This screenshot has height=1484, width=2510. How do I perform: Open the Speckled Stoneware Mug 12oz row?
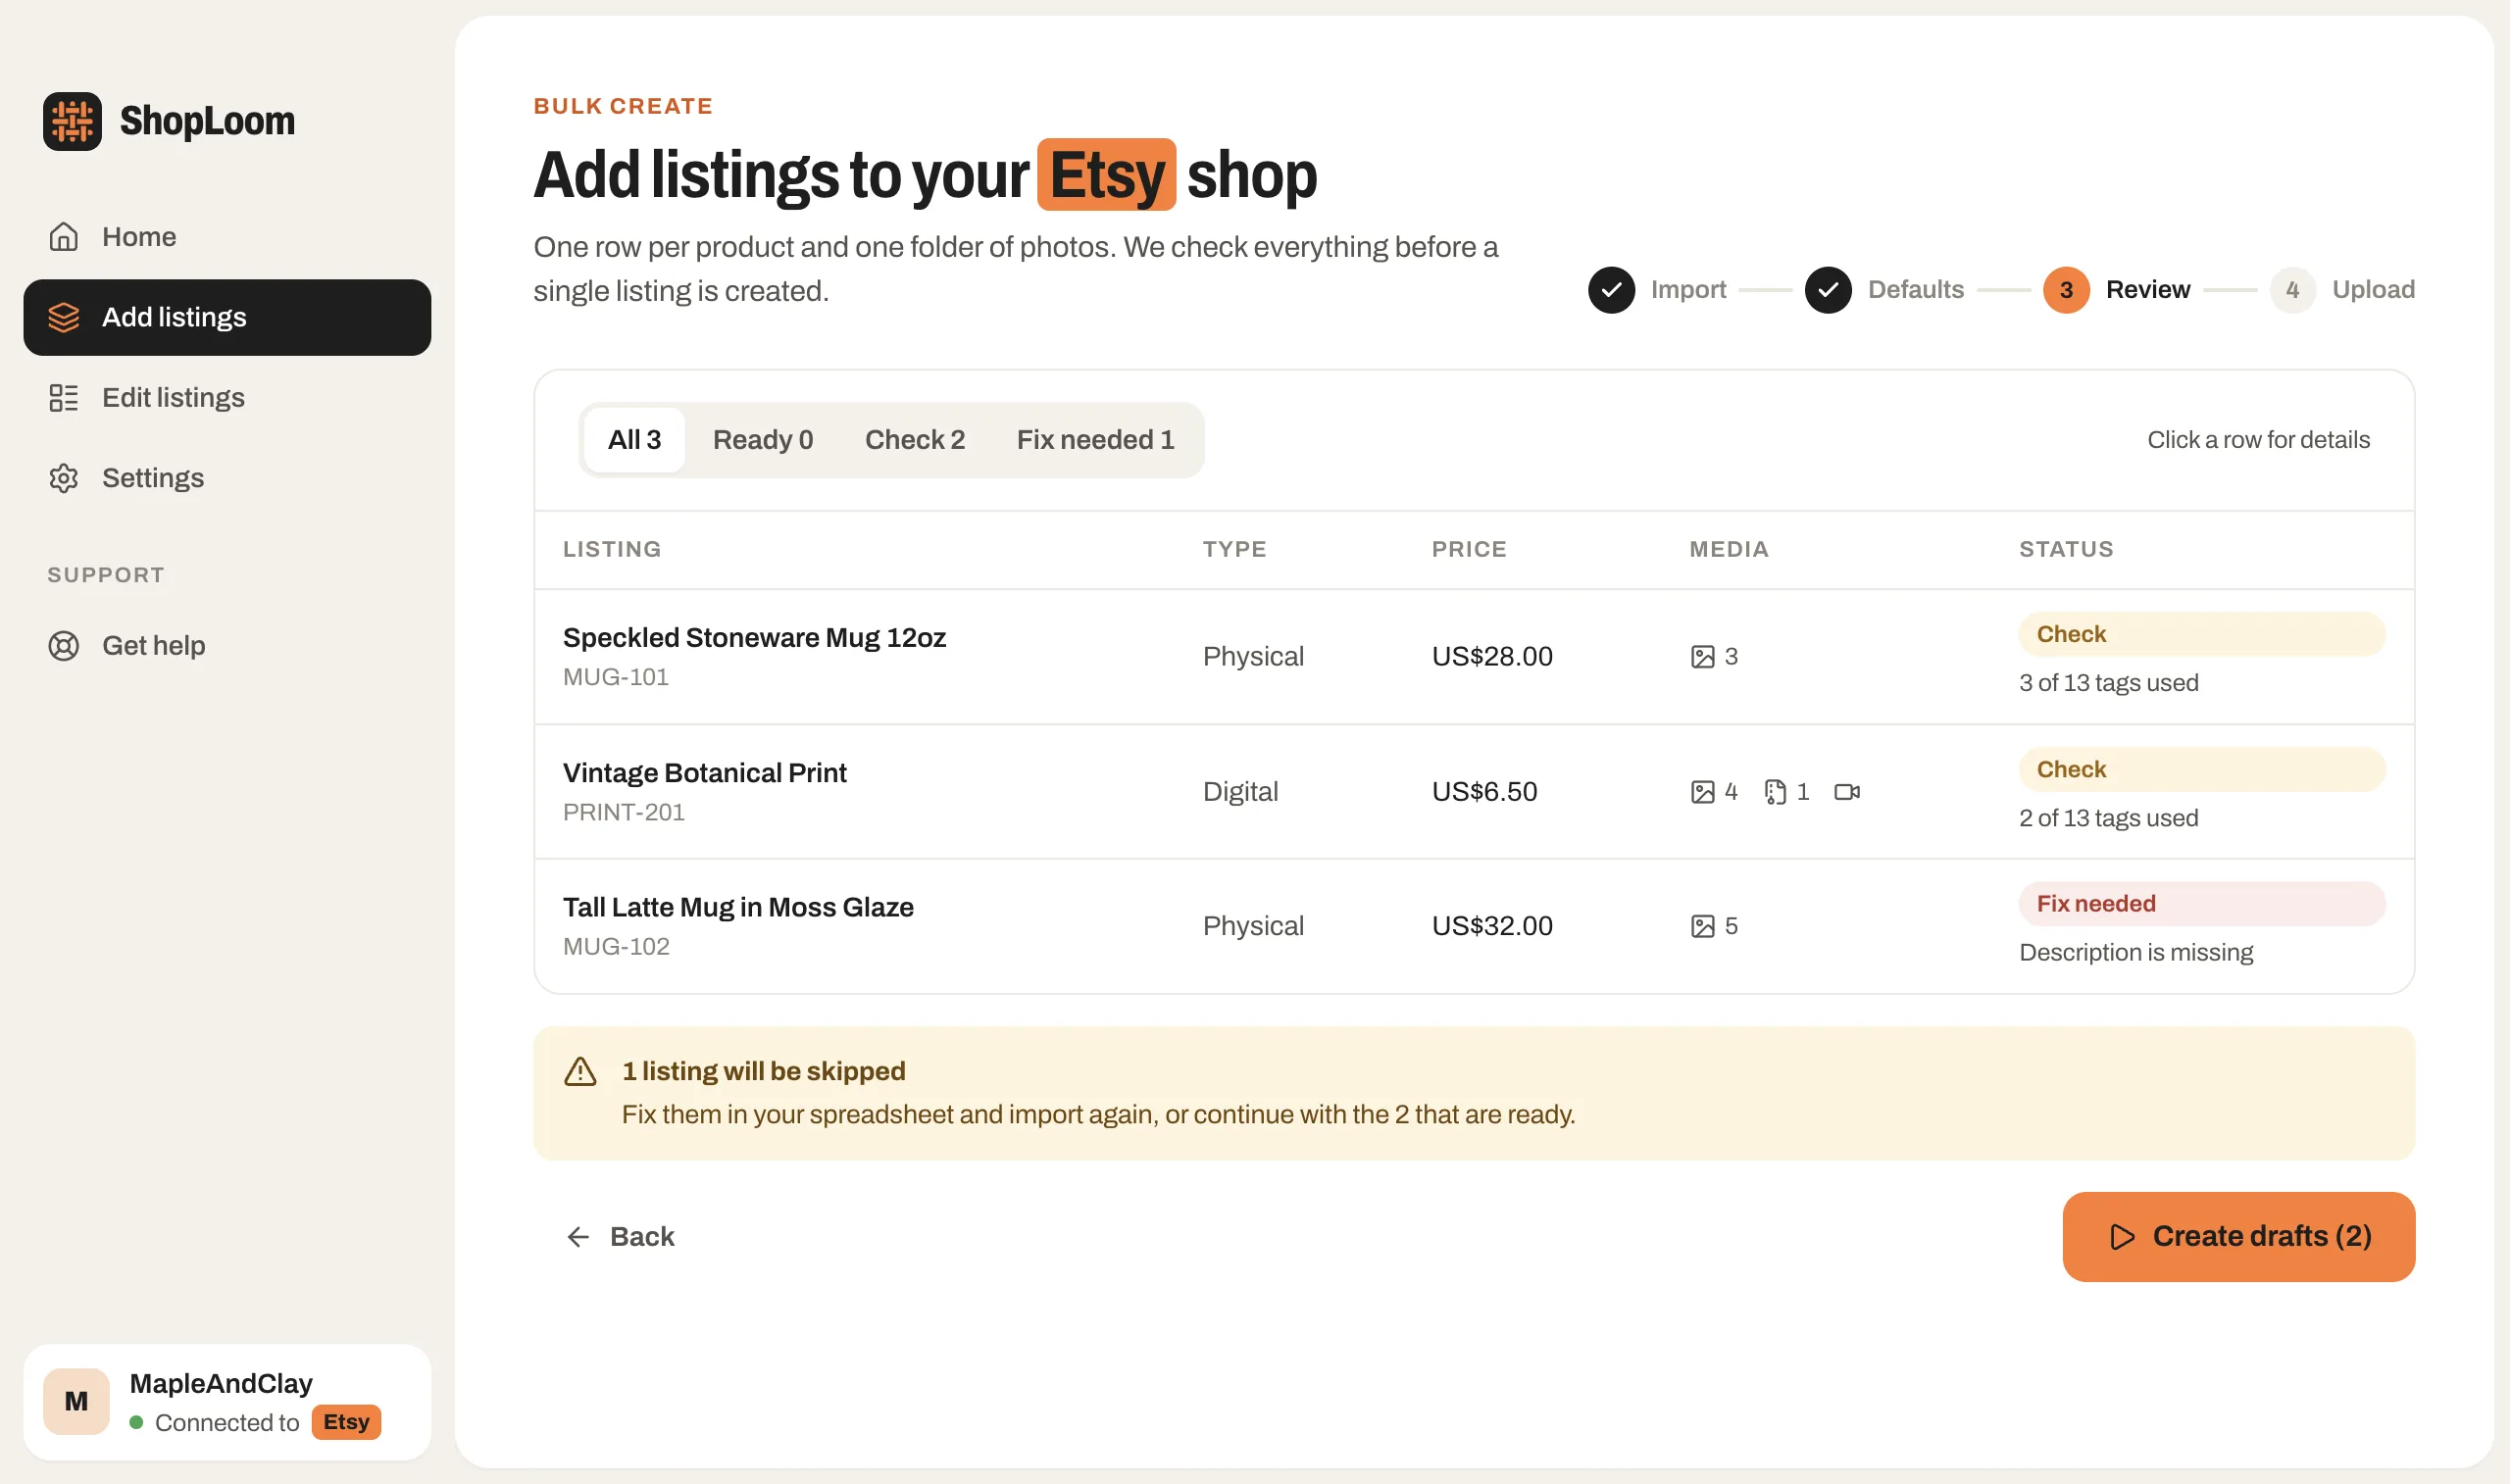coord(1474,657)
